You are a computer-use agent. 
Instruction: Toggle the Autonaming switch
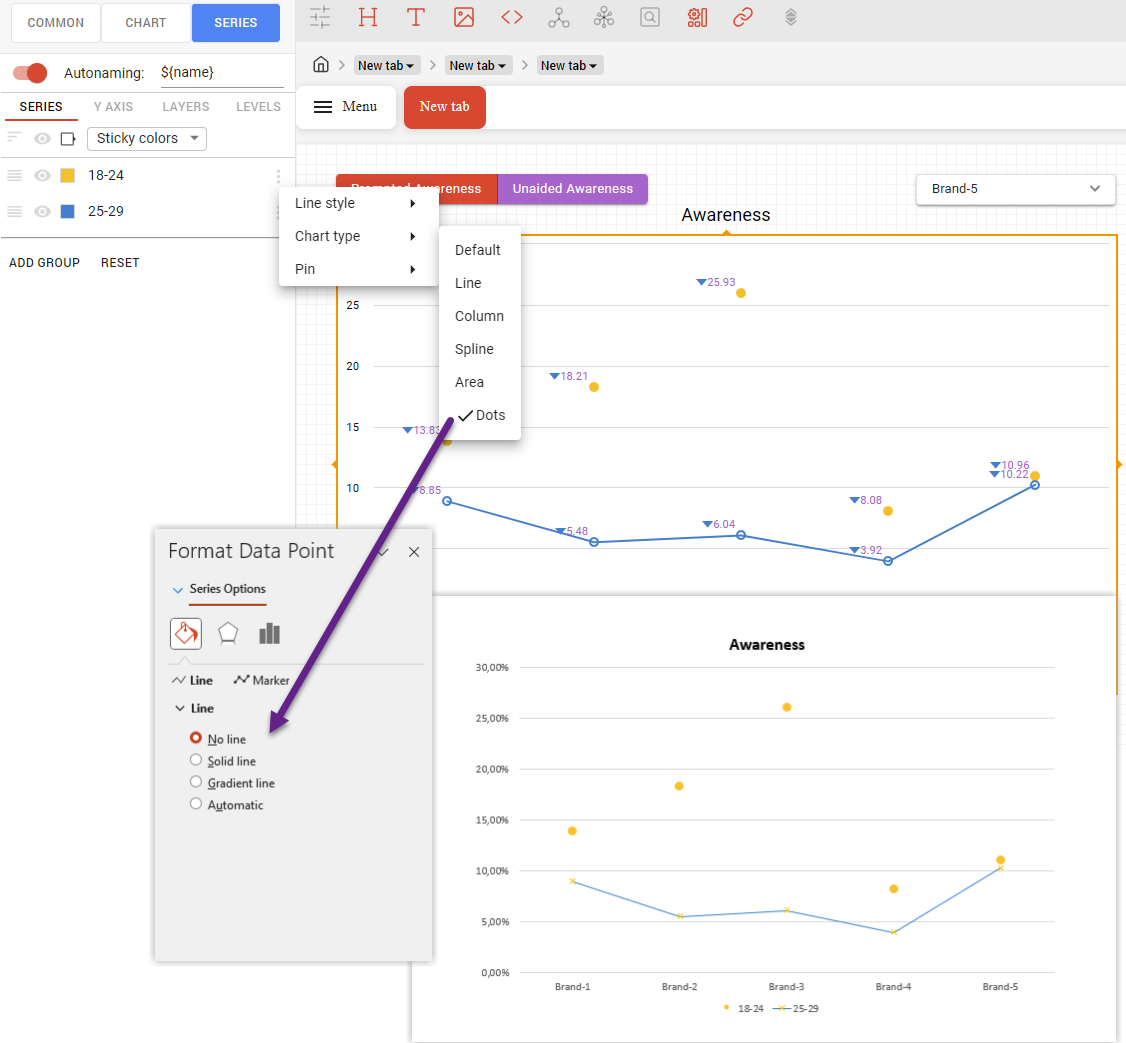coord(30,73)
